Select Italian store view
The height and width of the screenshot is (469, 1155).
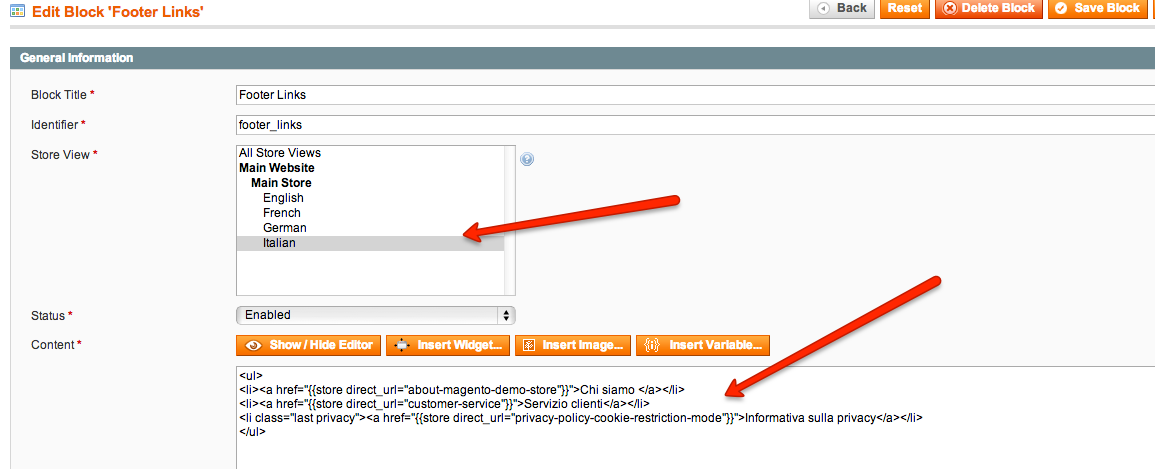pyautogui.click(x=370, y=243)
